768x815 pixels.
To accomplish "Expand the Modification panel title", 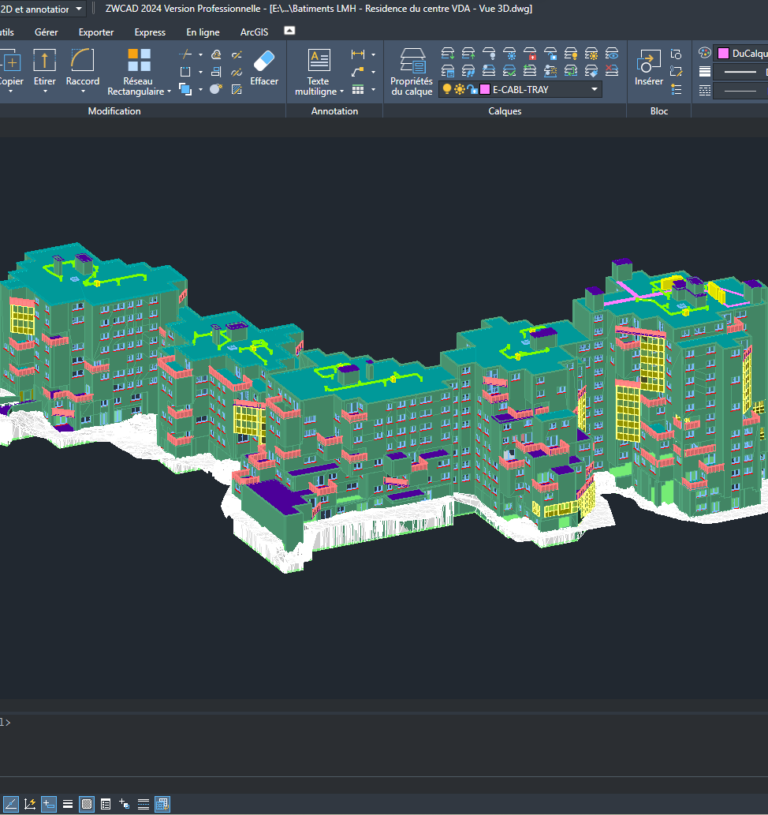I will tap(114, 111).
